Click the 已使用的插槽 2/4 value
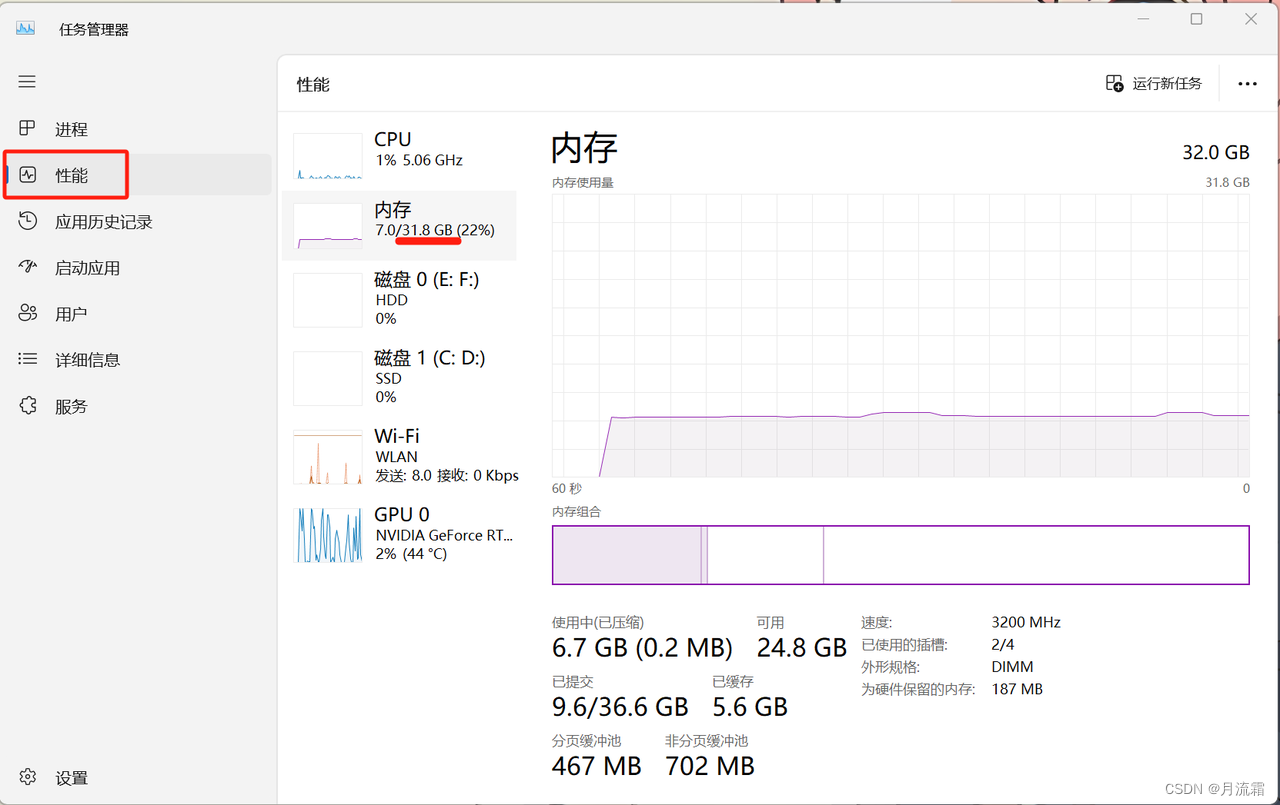This screenshot has height=805, width=1280. click(x=1003, y=645)
